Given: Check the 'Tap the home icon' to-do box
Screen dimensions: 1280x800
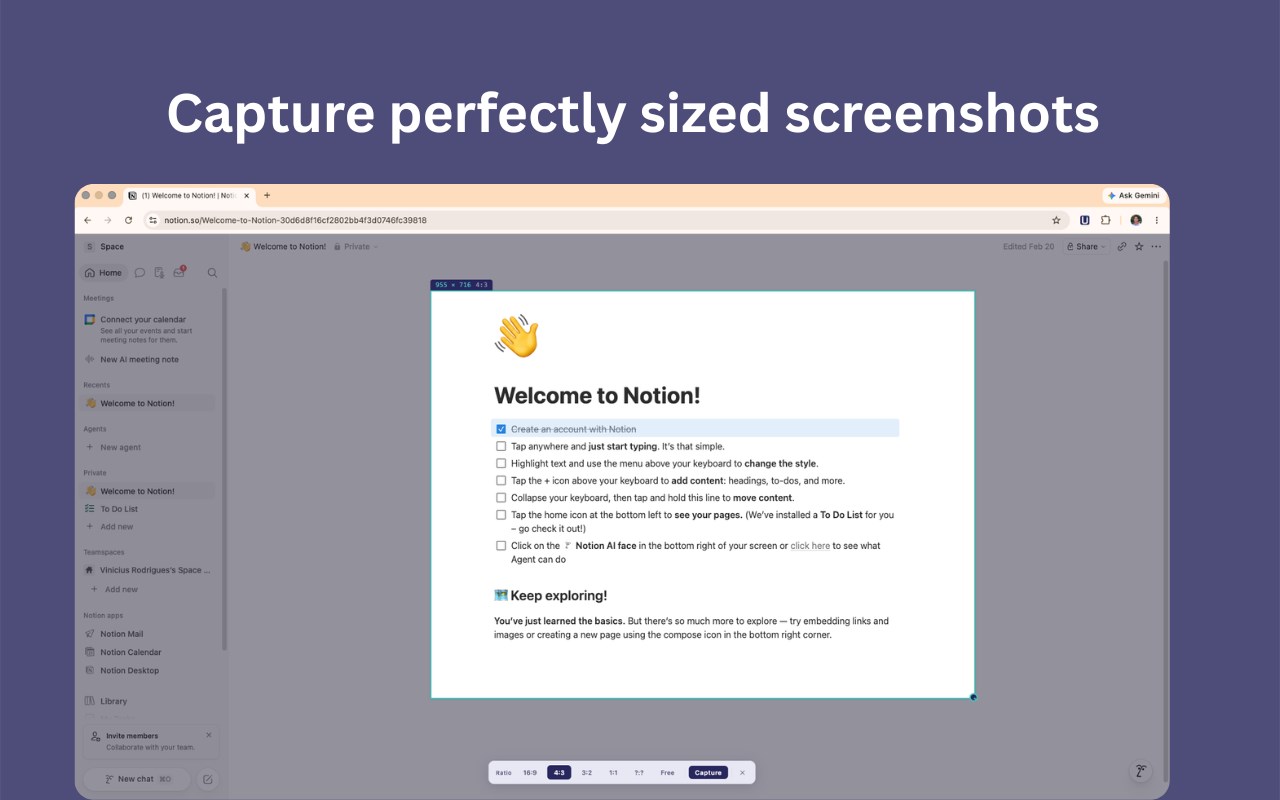Looking at the screenshot, I should coord(501,515).
